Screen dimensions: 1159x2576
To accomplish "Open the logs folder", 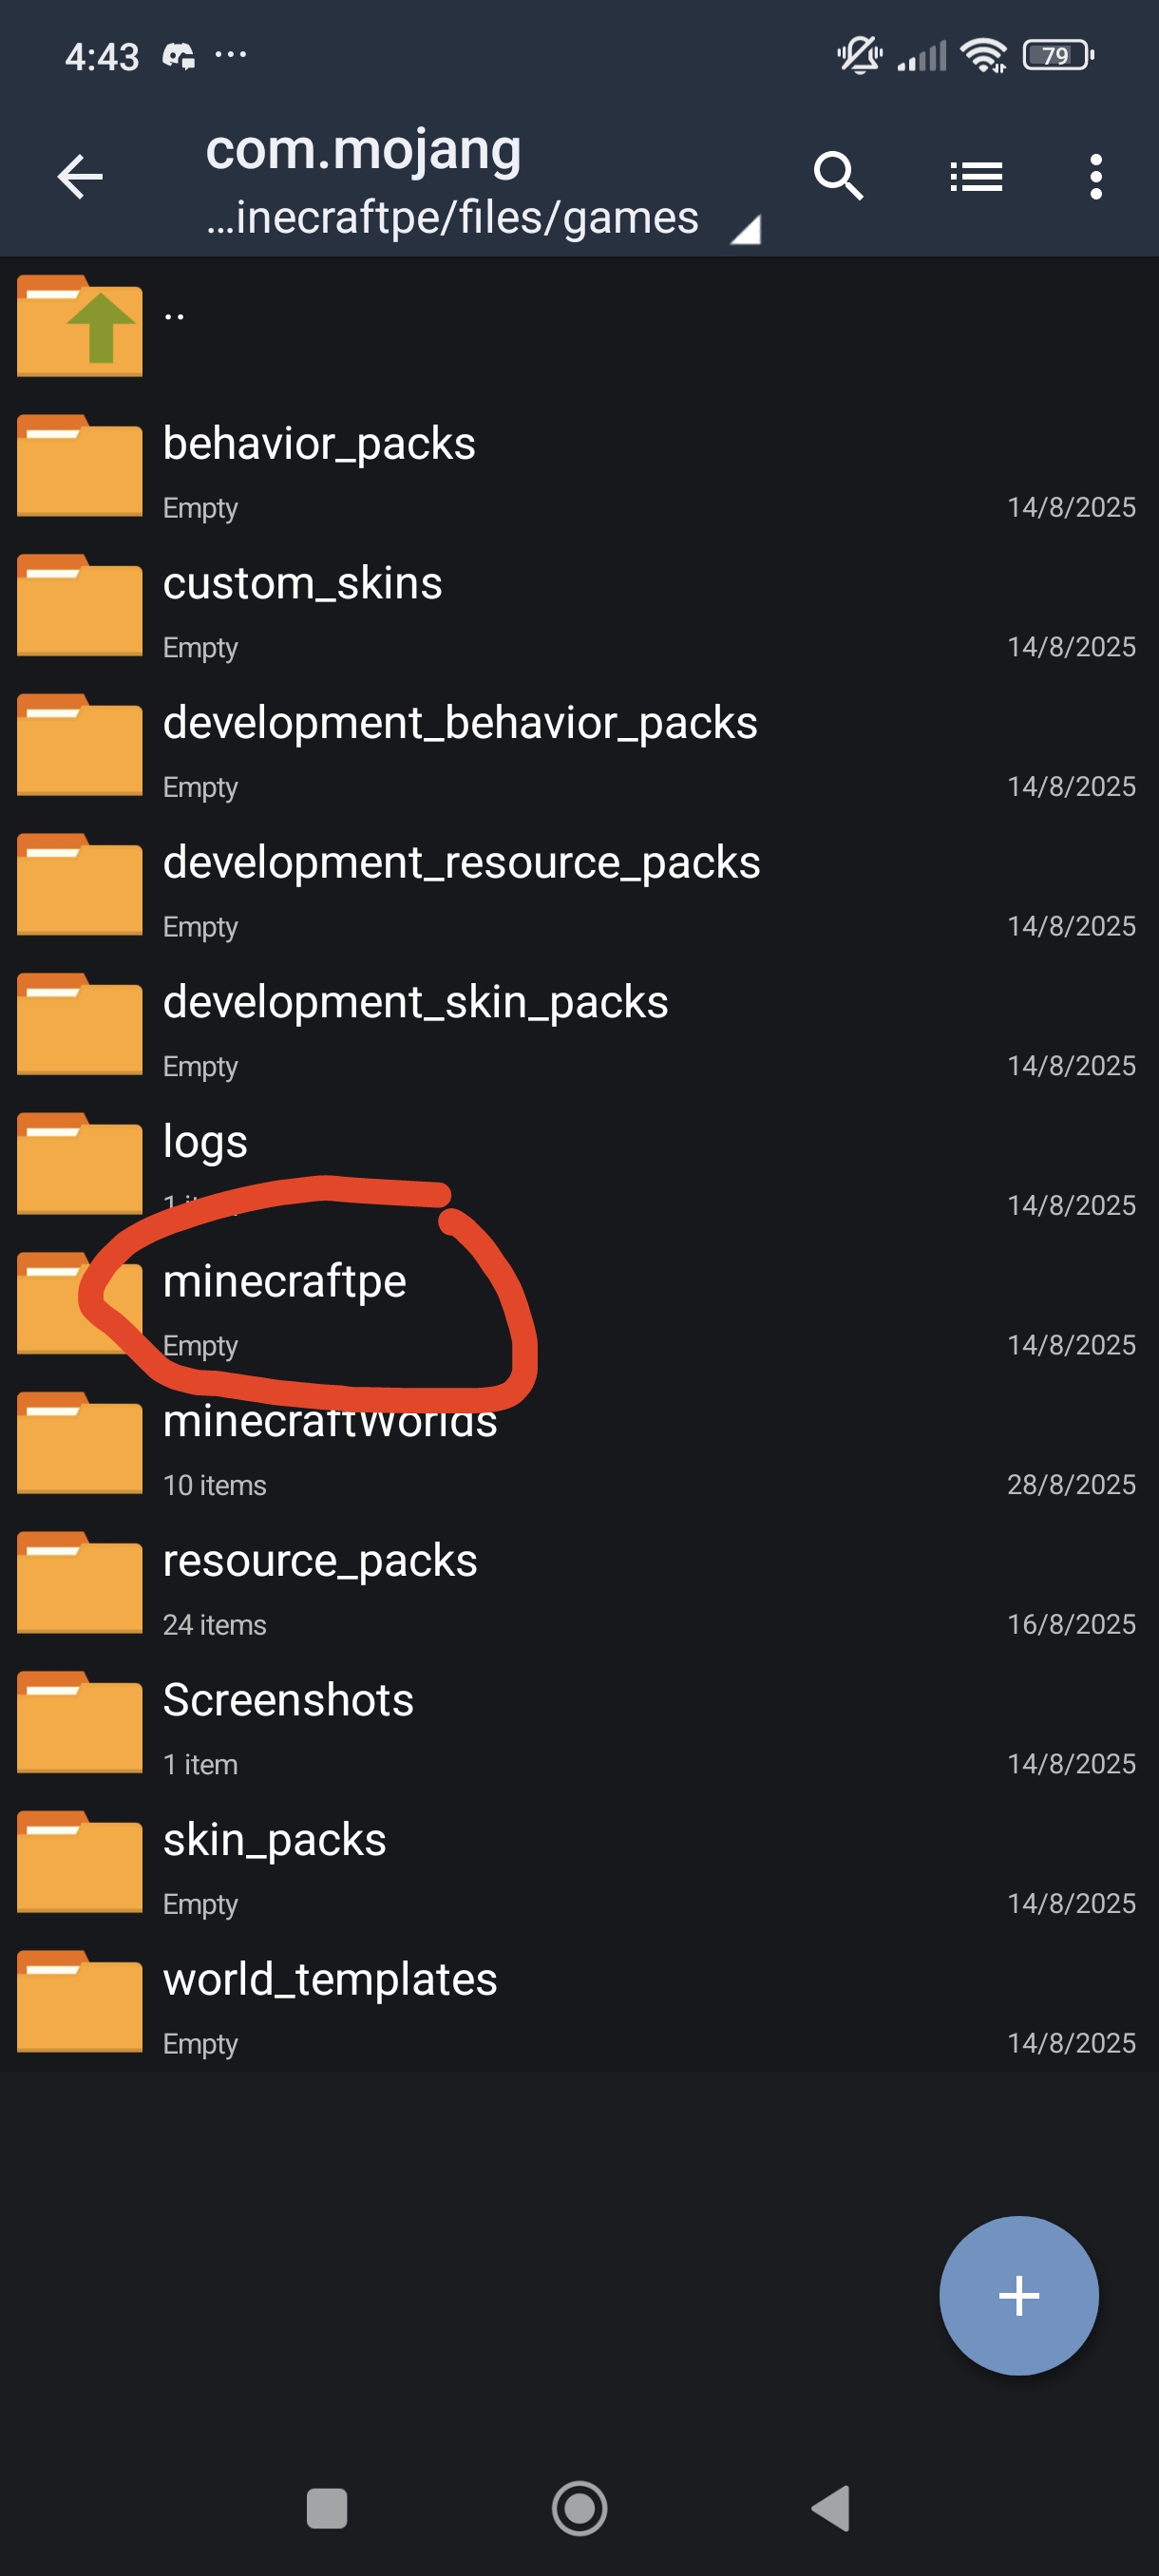I will point(579,1167).
